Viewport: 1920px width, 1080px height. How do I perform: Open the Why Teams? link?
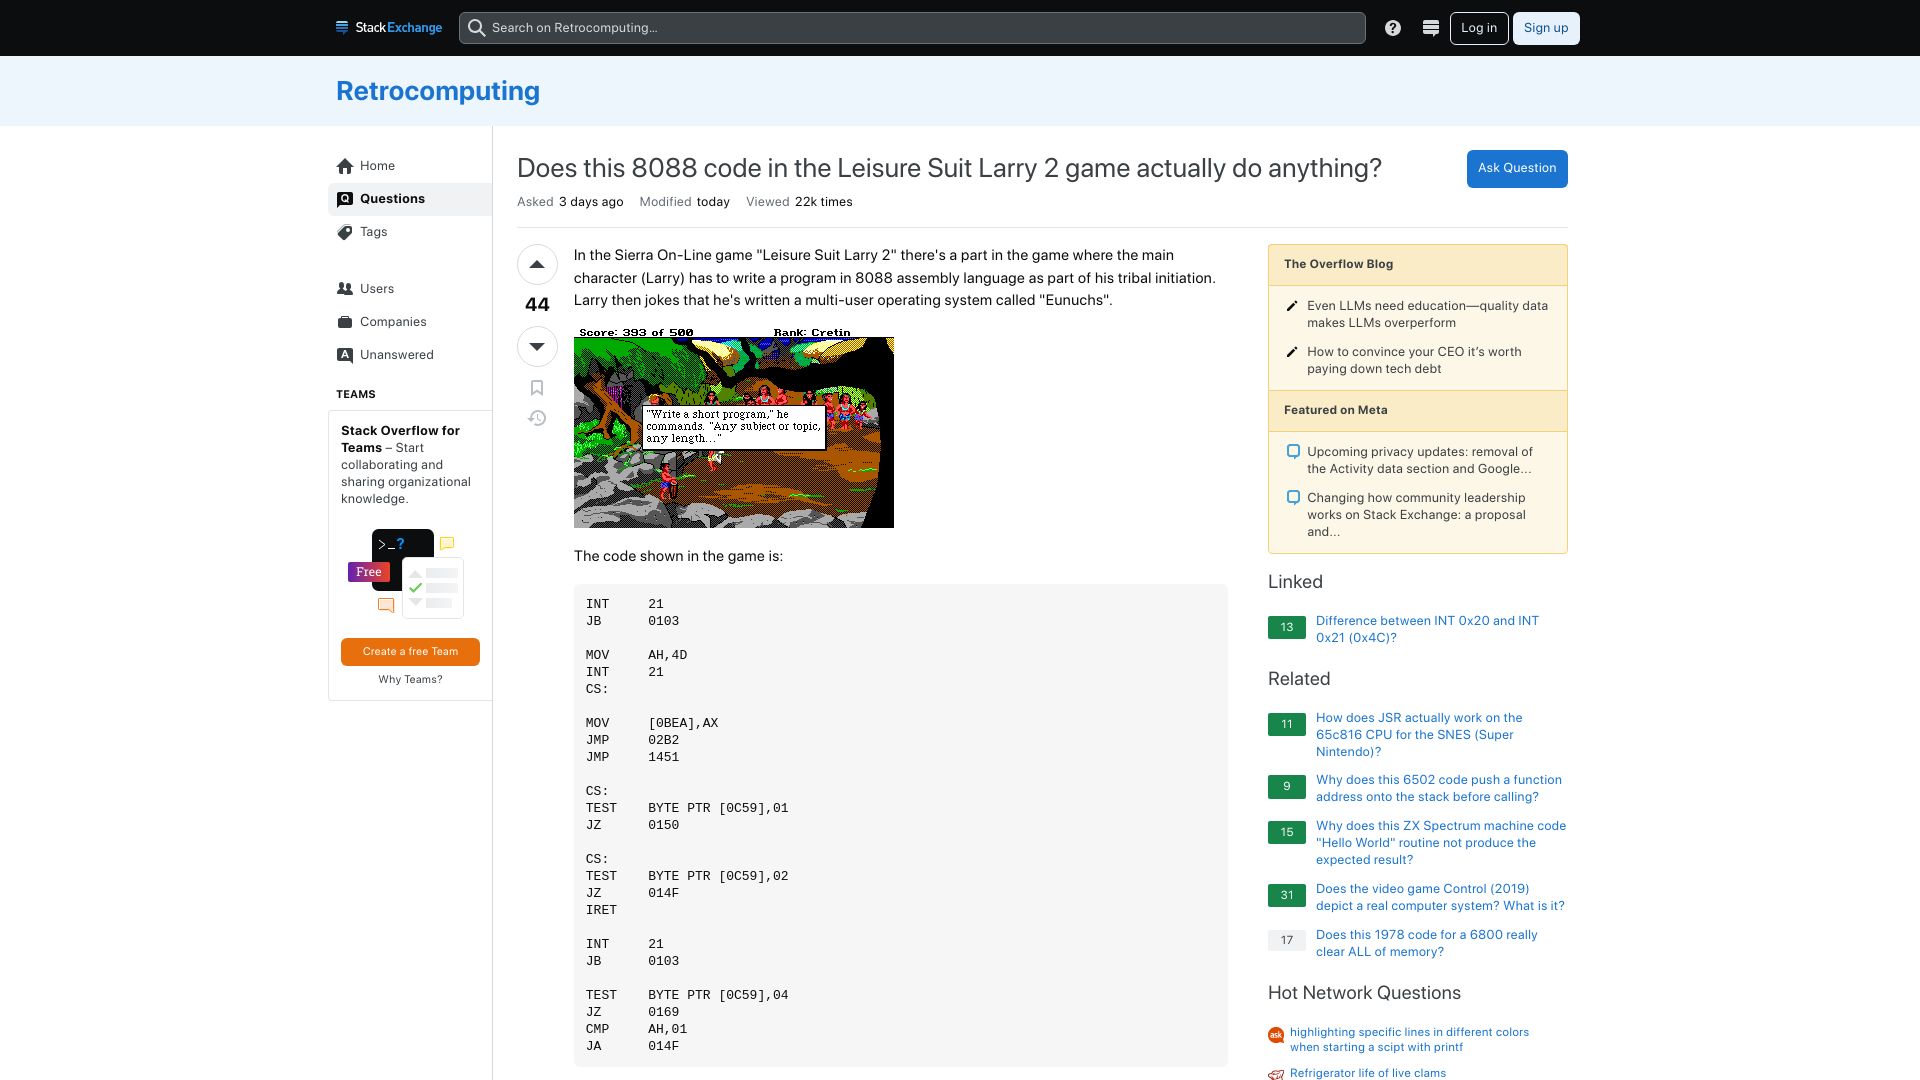410,680
